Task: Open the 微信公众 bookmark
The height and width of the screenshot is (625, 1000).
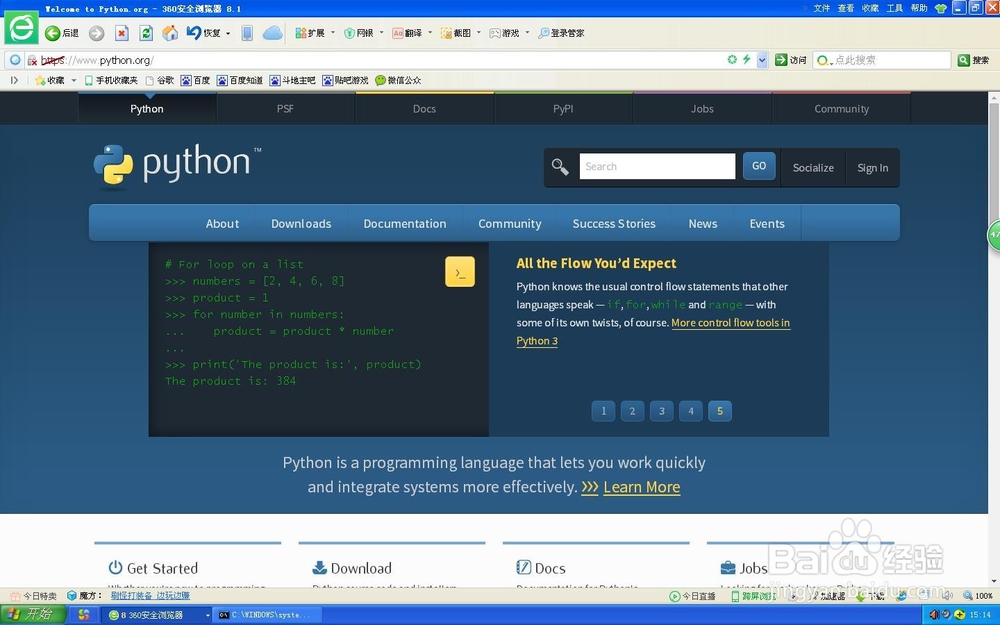Action: tap(399, 80)
